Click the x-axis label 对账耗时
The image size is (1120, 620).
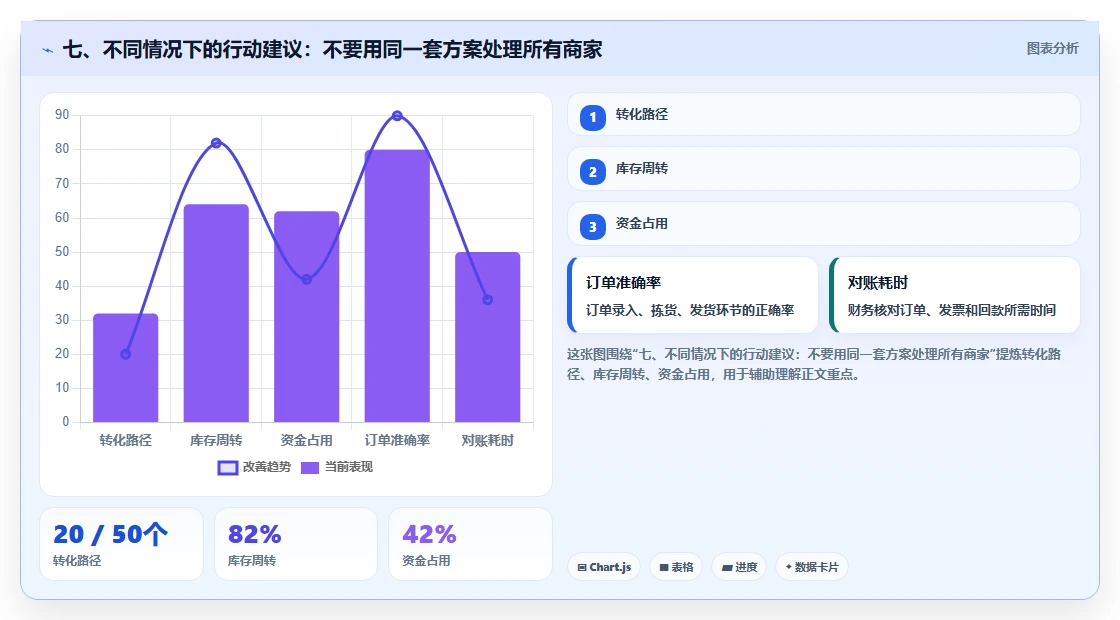(x=487, y=441)
